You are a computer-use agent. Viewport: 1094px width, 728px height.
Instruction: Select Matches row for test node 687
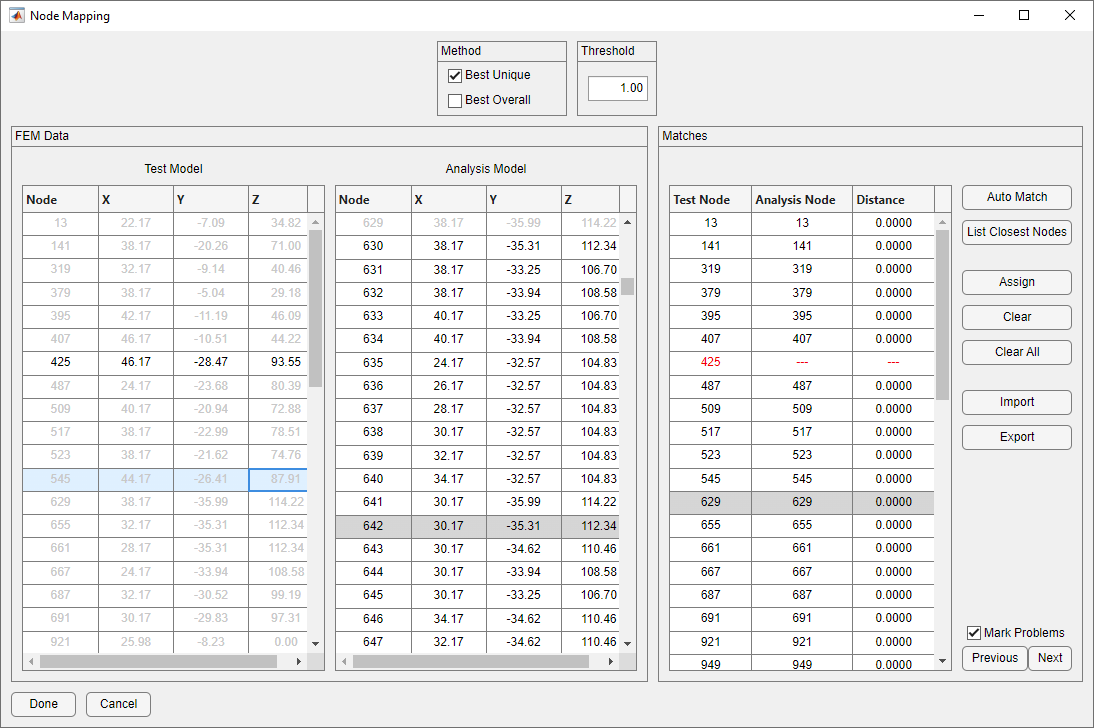point(802,595)
